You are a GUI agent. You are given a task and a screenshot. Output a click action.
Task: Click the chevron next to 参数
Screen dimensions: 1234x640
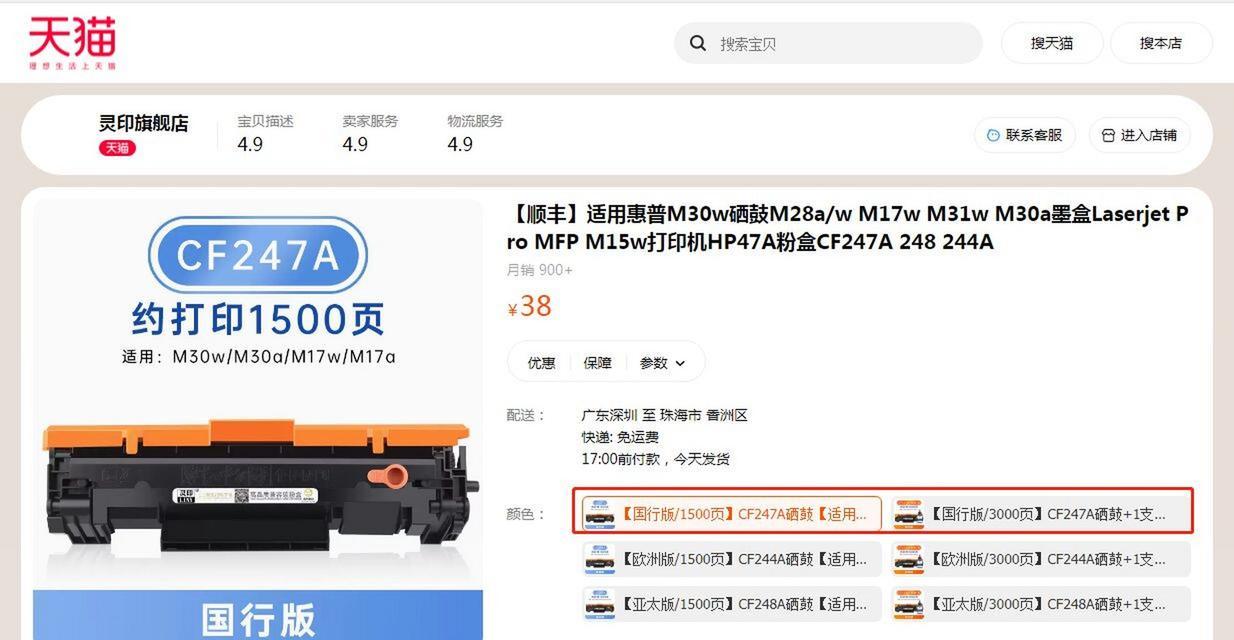pos(680,364)
